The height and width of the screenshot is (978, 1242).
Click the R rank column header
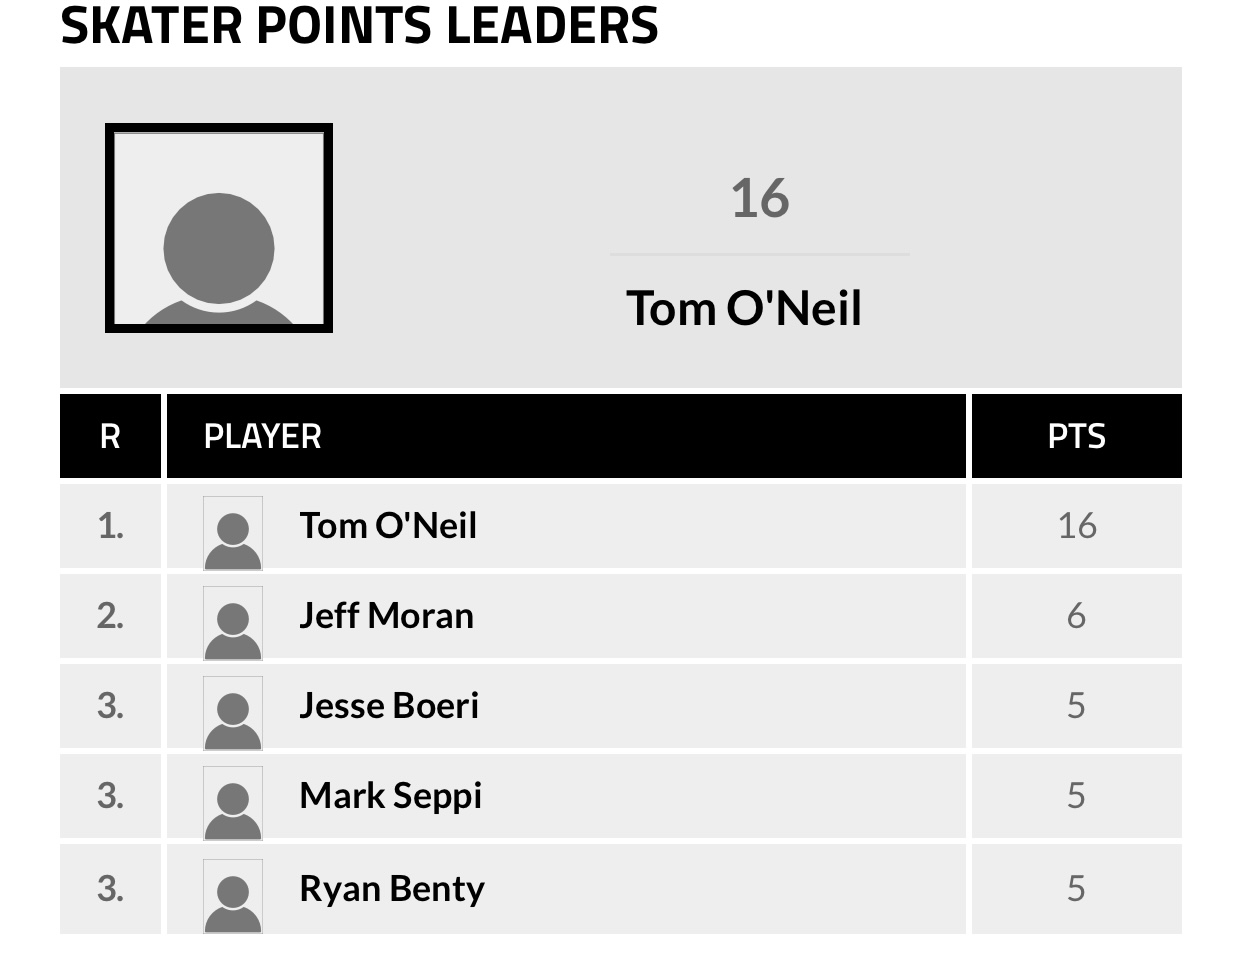click(110, 437)
